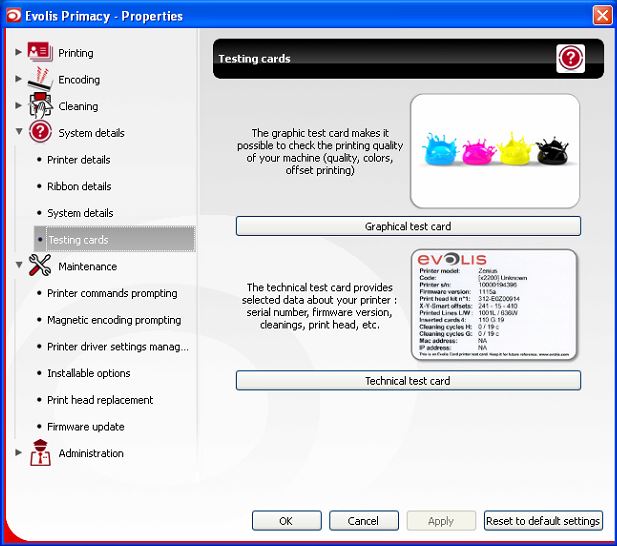The image size is (617, 546).
Task: Select the Encoding category label
Action: pos(79,79)
